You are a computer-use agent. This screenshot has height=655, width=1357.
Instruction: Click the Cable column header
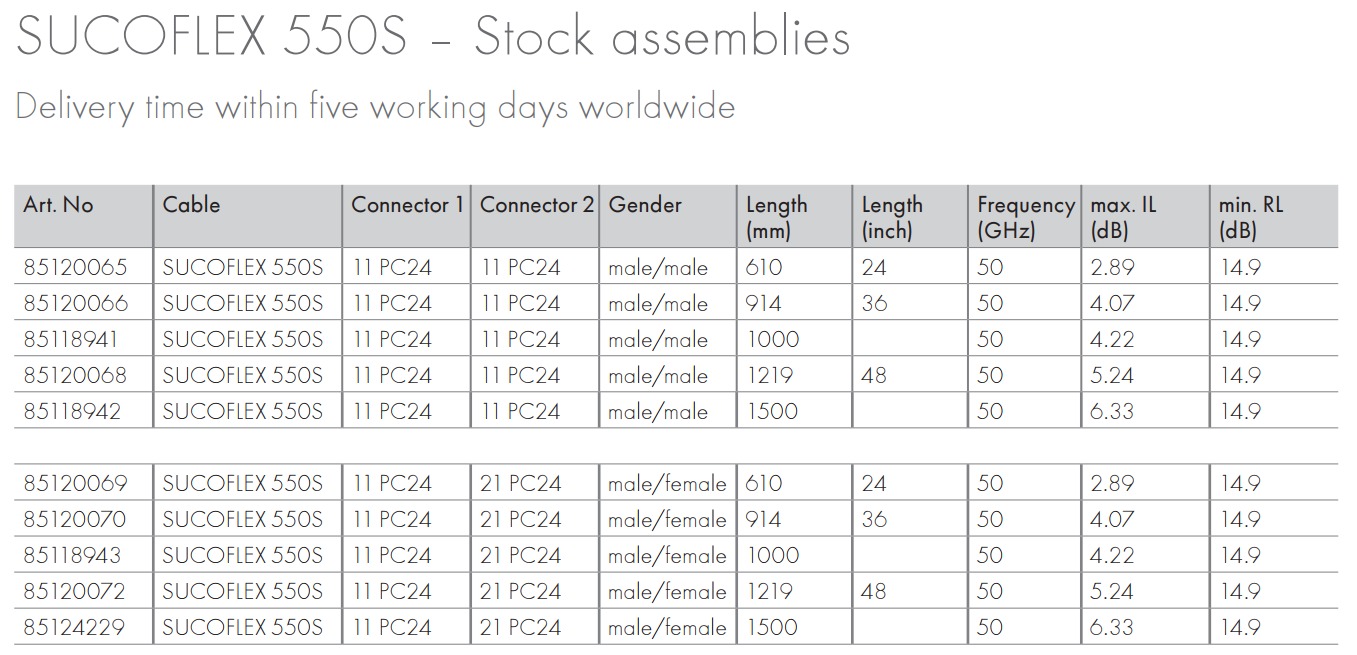point(191,205)
